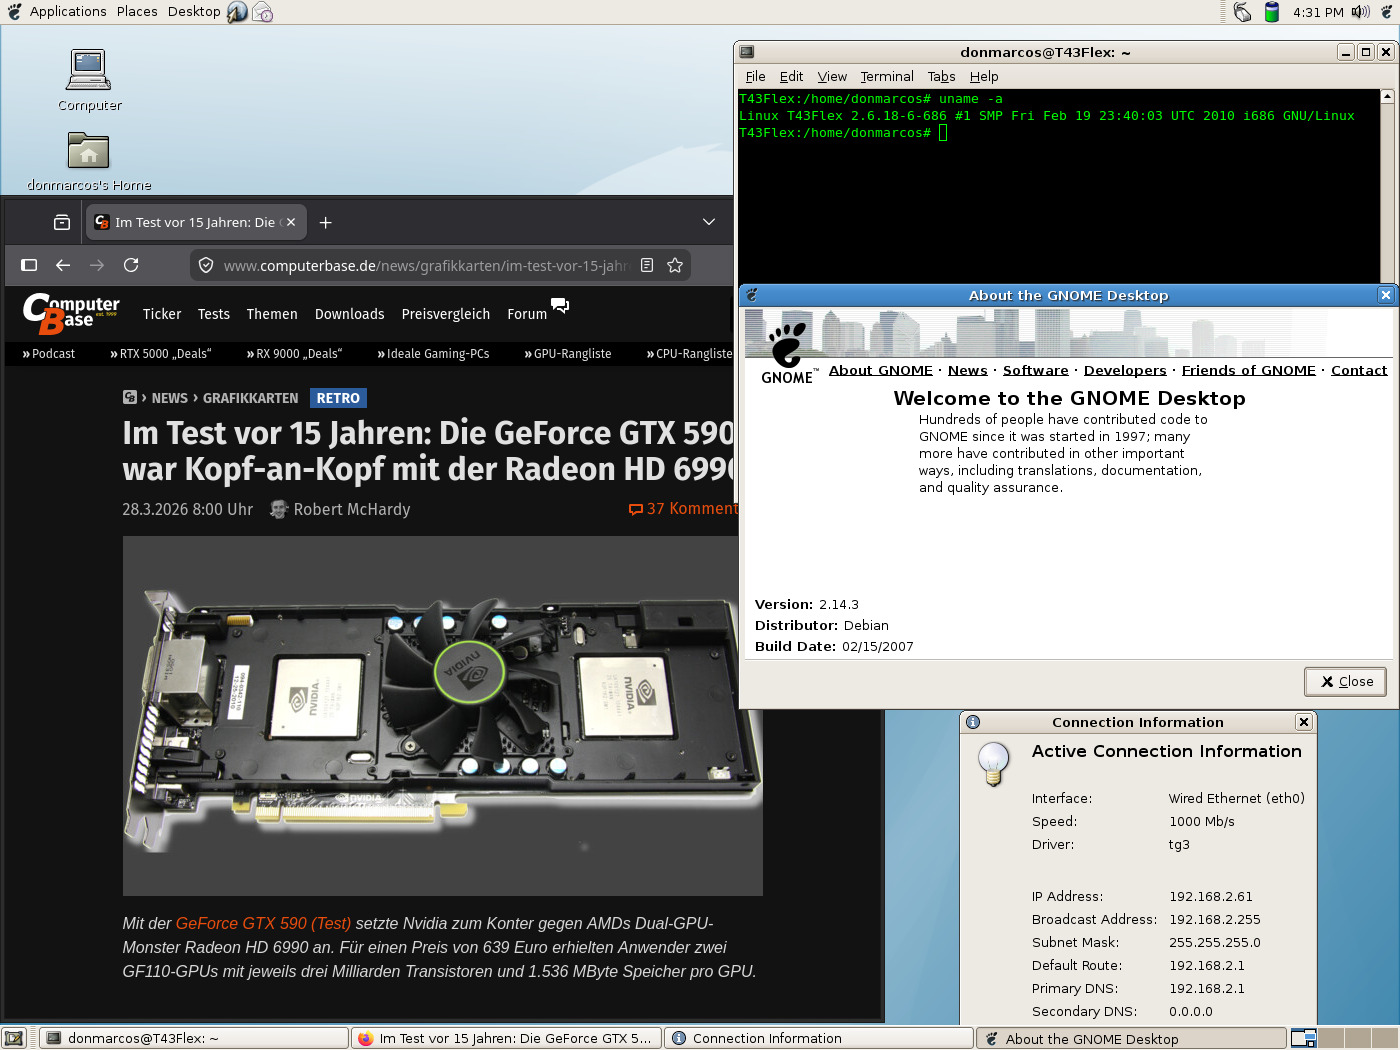
Task: Open a new browser tab with plus
Action: coord(325,222)
